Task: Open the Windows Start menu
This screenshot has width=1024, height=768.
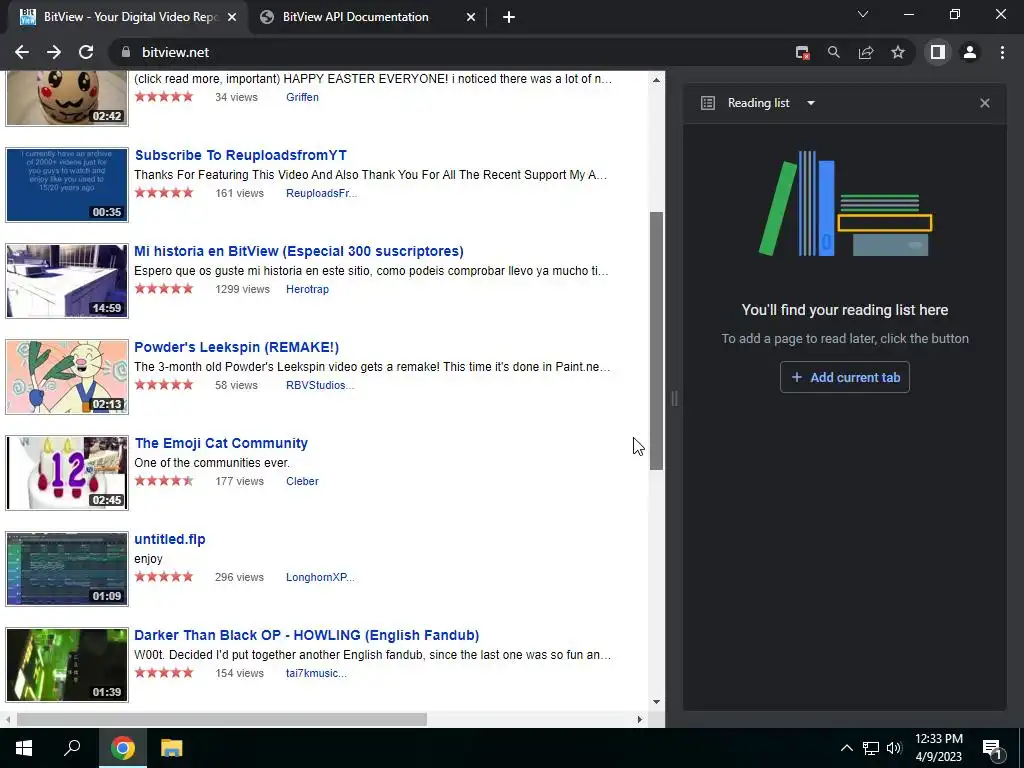Action: click(24, 748)
